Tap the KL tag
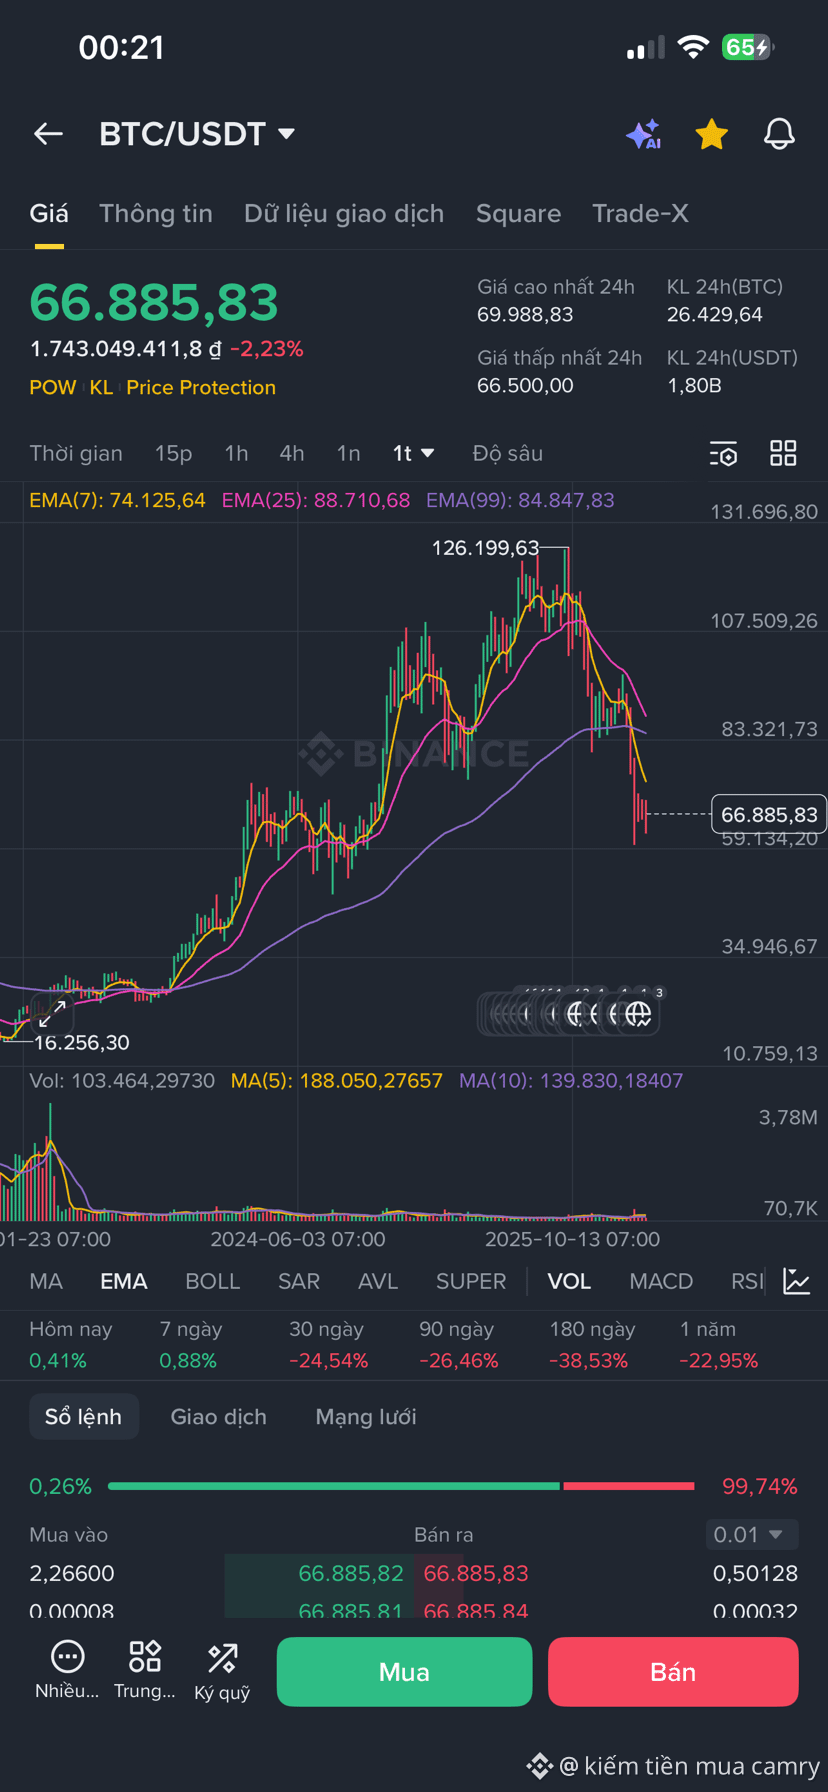The width and height of the screenshot is (828, 1792). 101,388
